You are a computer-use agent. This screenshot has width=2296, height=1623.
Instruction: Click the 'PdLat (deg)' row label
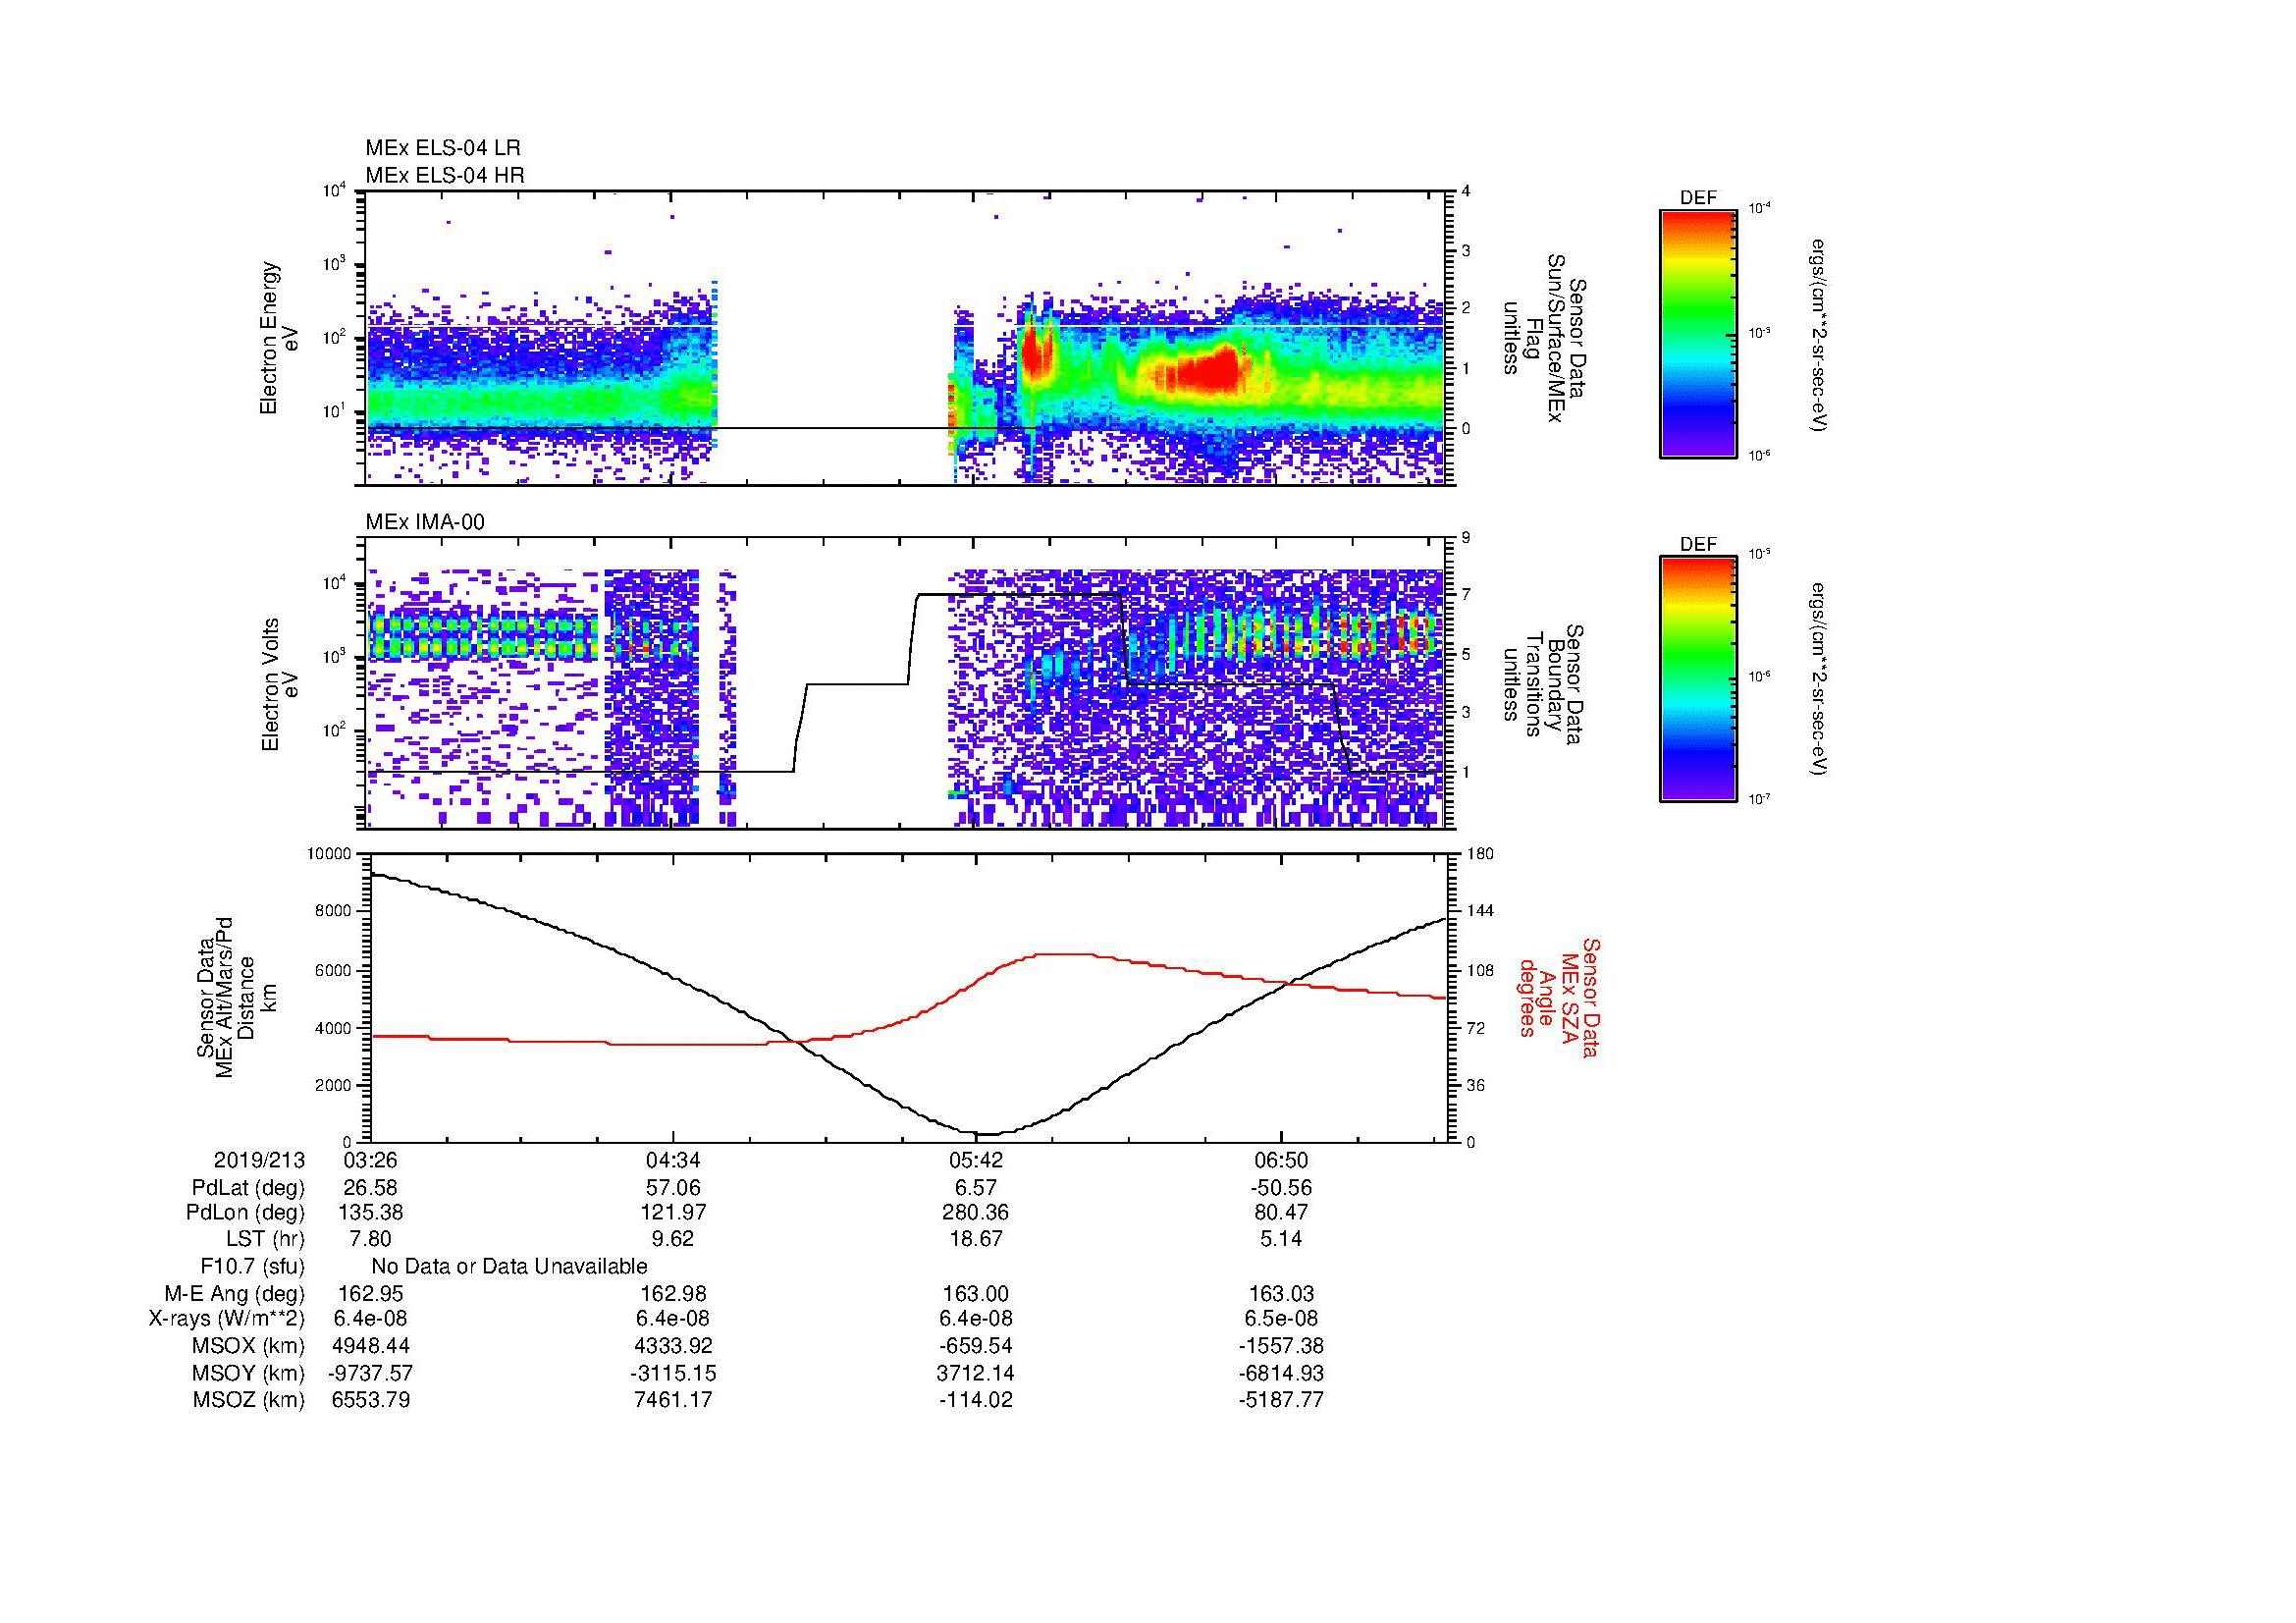pyautogui.click(x=248, y=1189)
